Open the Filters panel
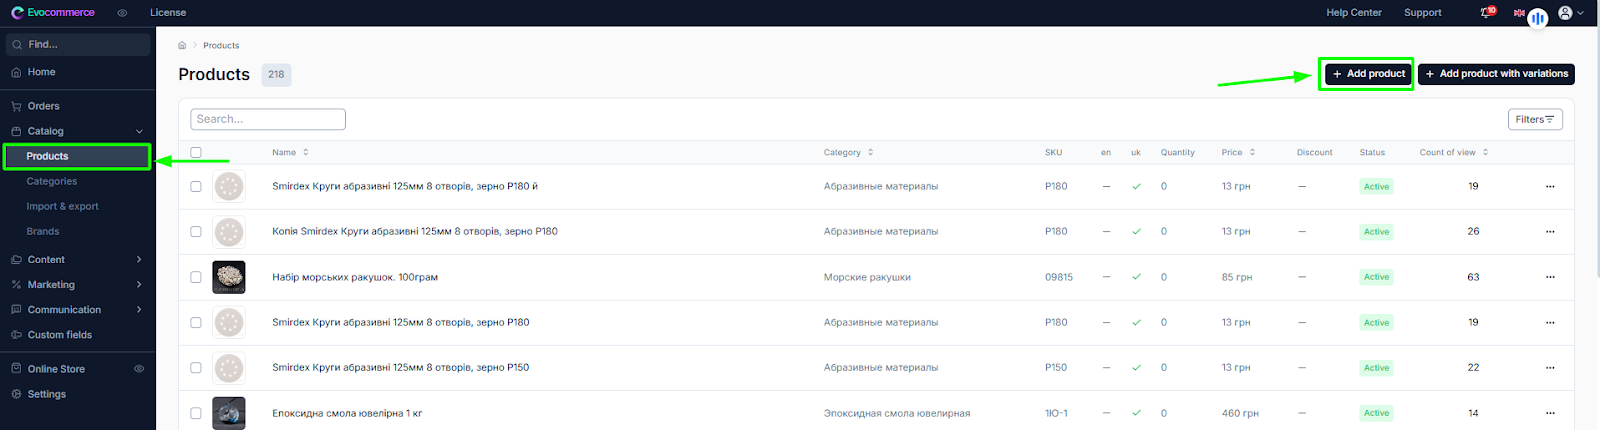Viewport: 1600px width, 430px height. tap(1535, 119)
